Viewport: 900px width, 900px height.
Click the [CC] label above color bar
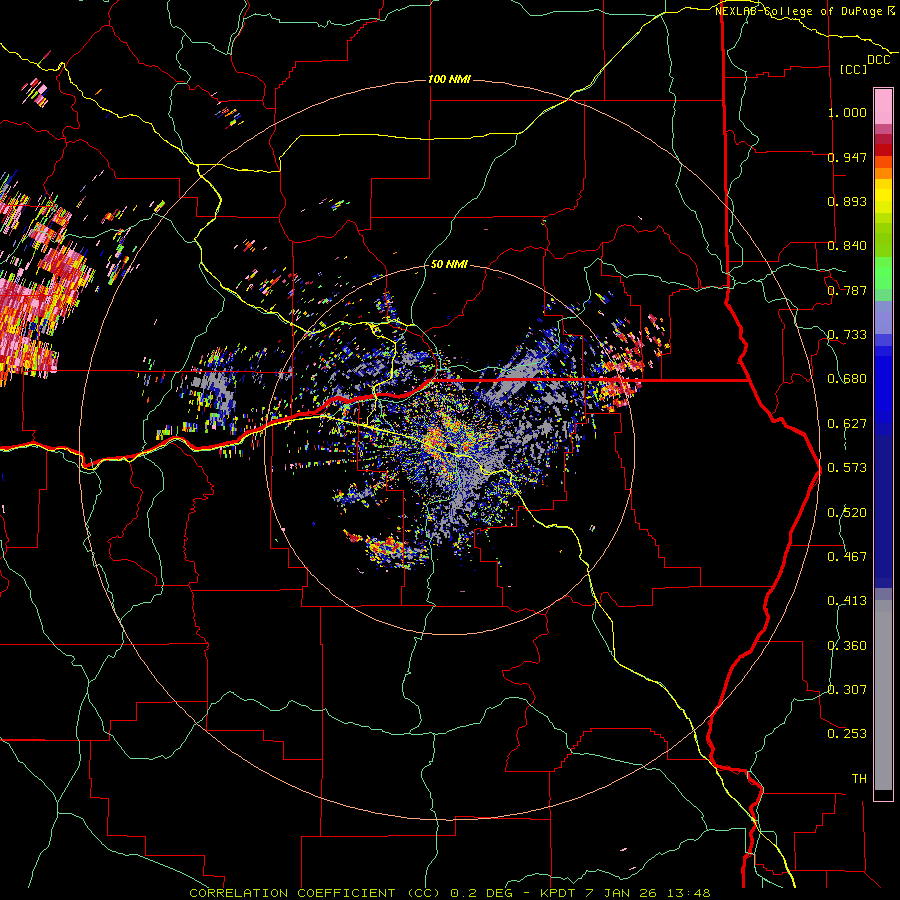tap(854, 69)
